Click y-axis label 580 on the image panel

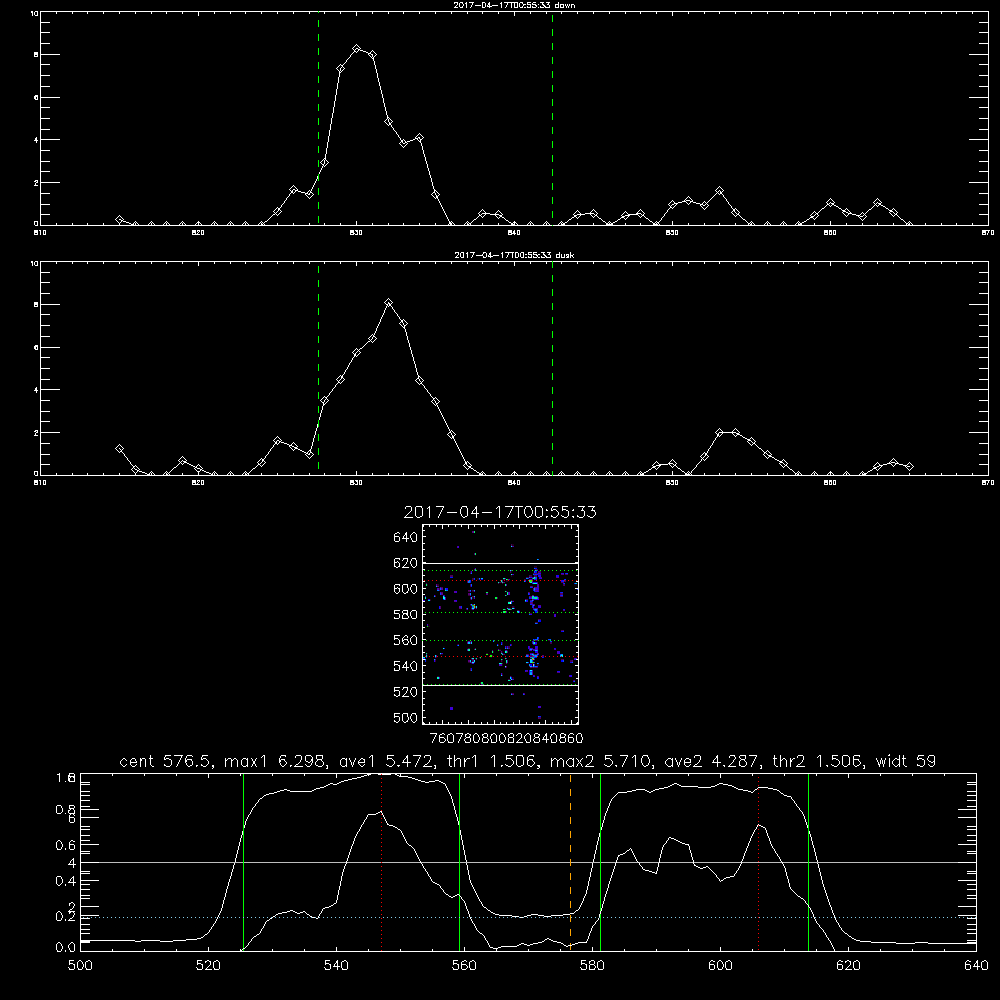[406, 615]
